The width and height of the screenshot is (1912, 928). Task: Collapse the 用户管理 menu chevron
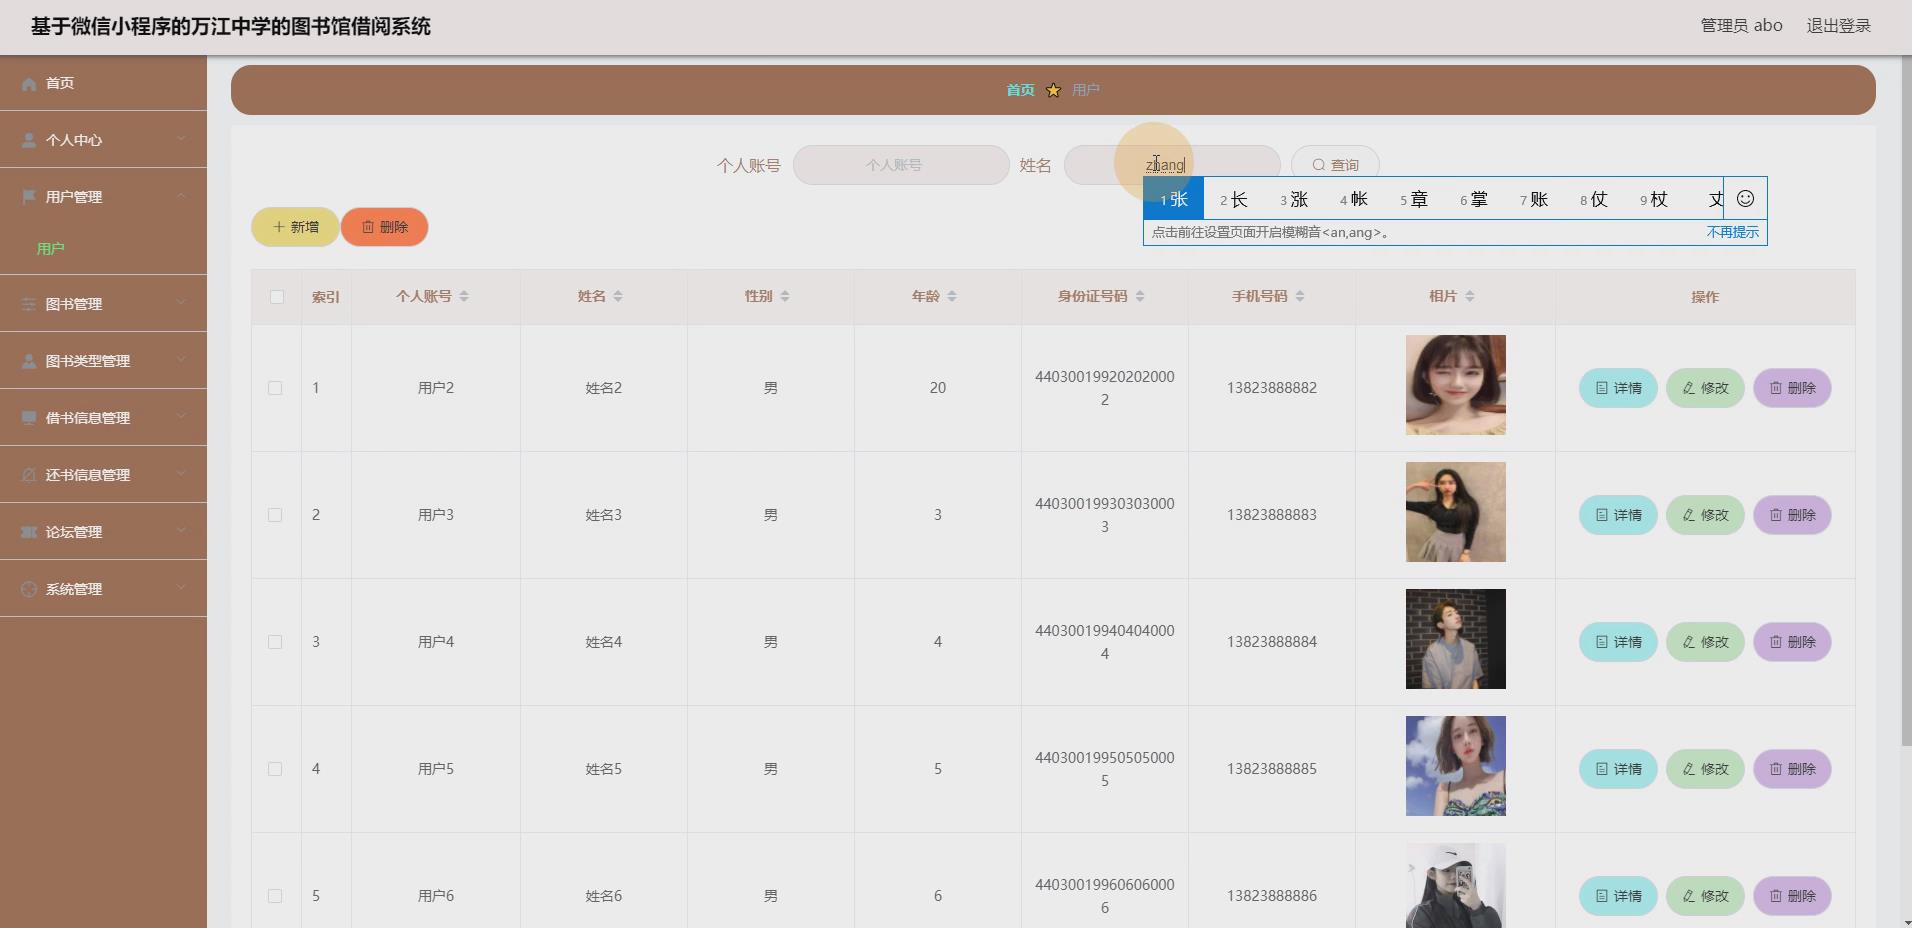coord(181,196)
